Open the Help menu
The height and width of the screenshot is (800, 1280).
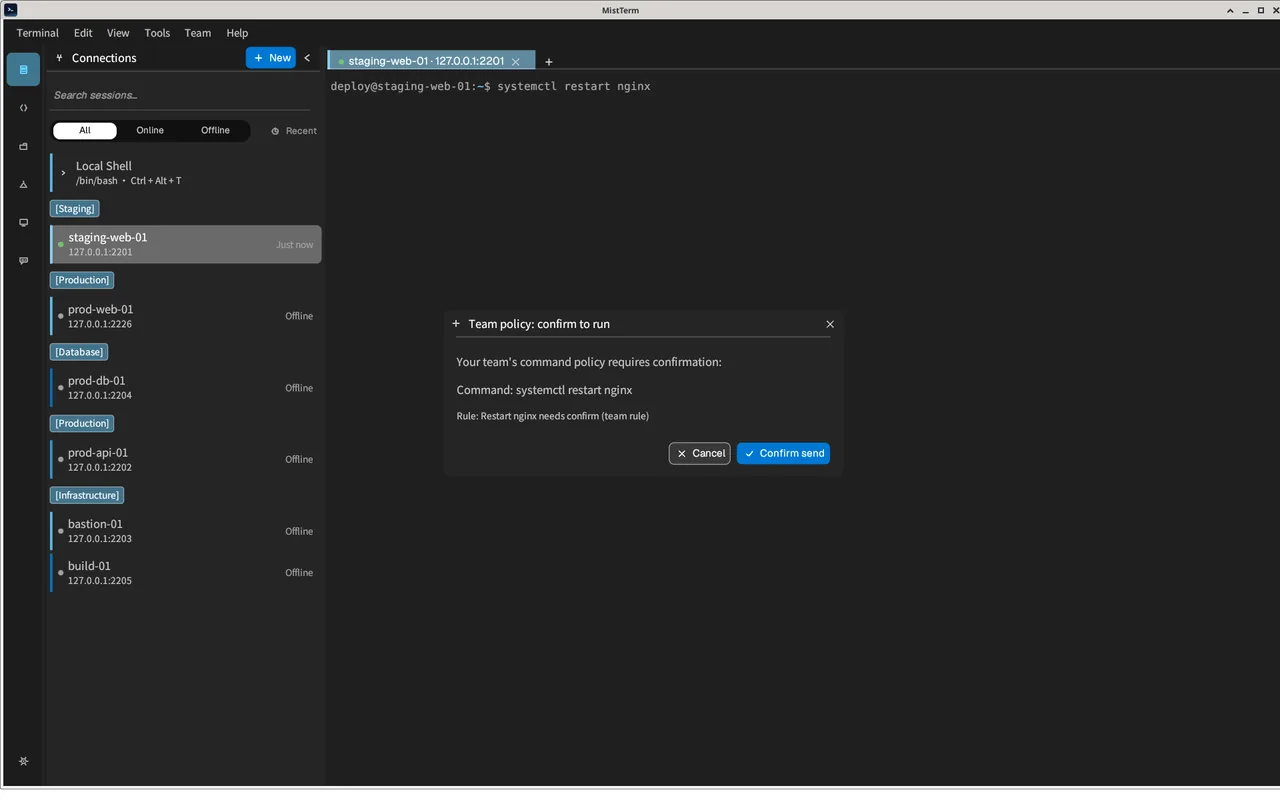click(x=237, y=33)
